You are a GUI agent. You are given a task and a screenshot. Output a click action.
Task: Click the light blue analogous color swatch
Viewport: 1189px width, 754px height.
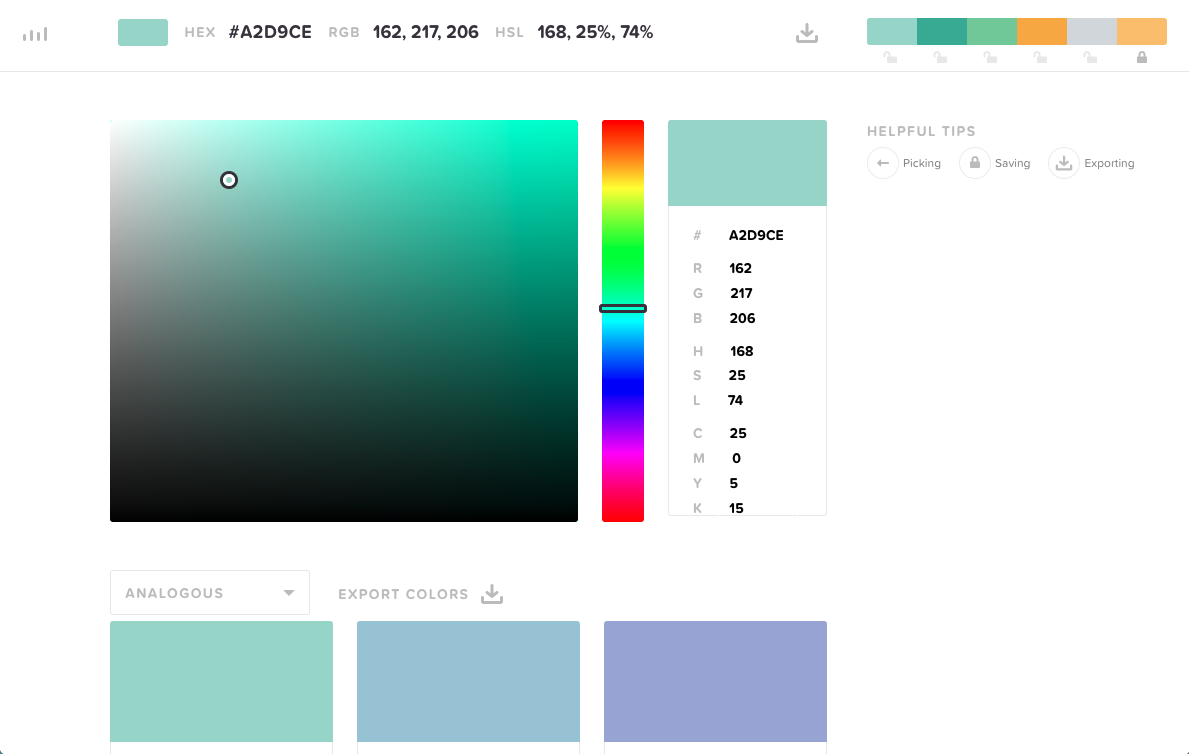pyautogui.click(x=468, y=681)
